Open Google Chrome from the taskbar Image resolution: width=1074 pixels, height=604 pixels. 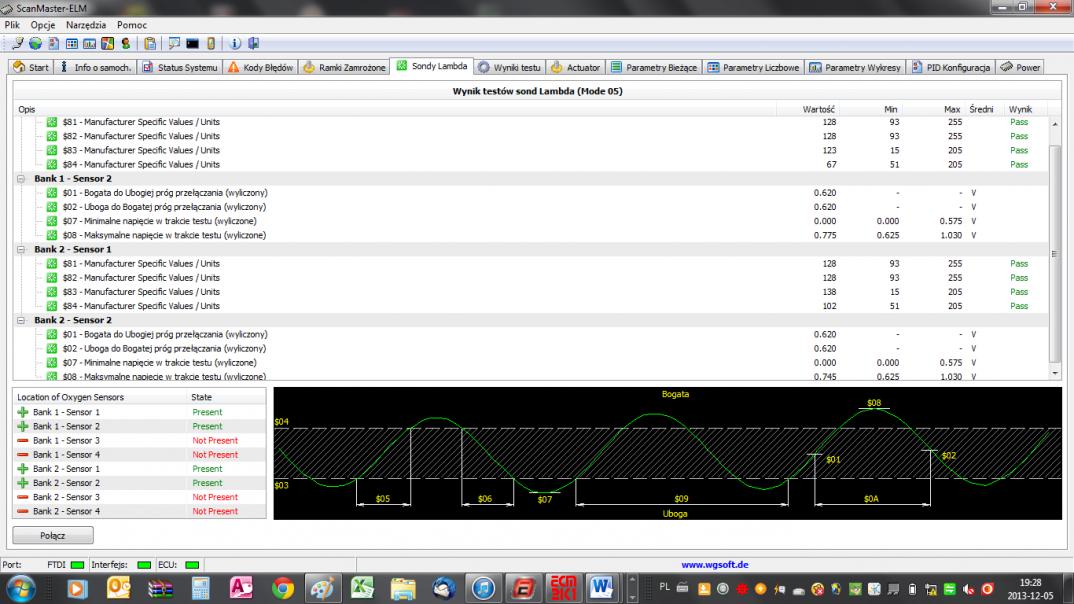[283, 587]
